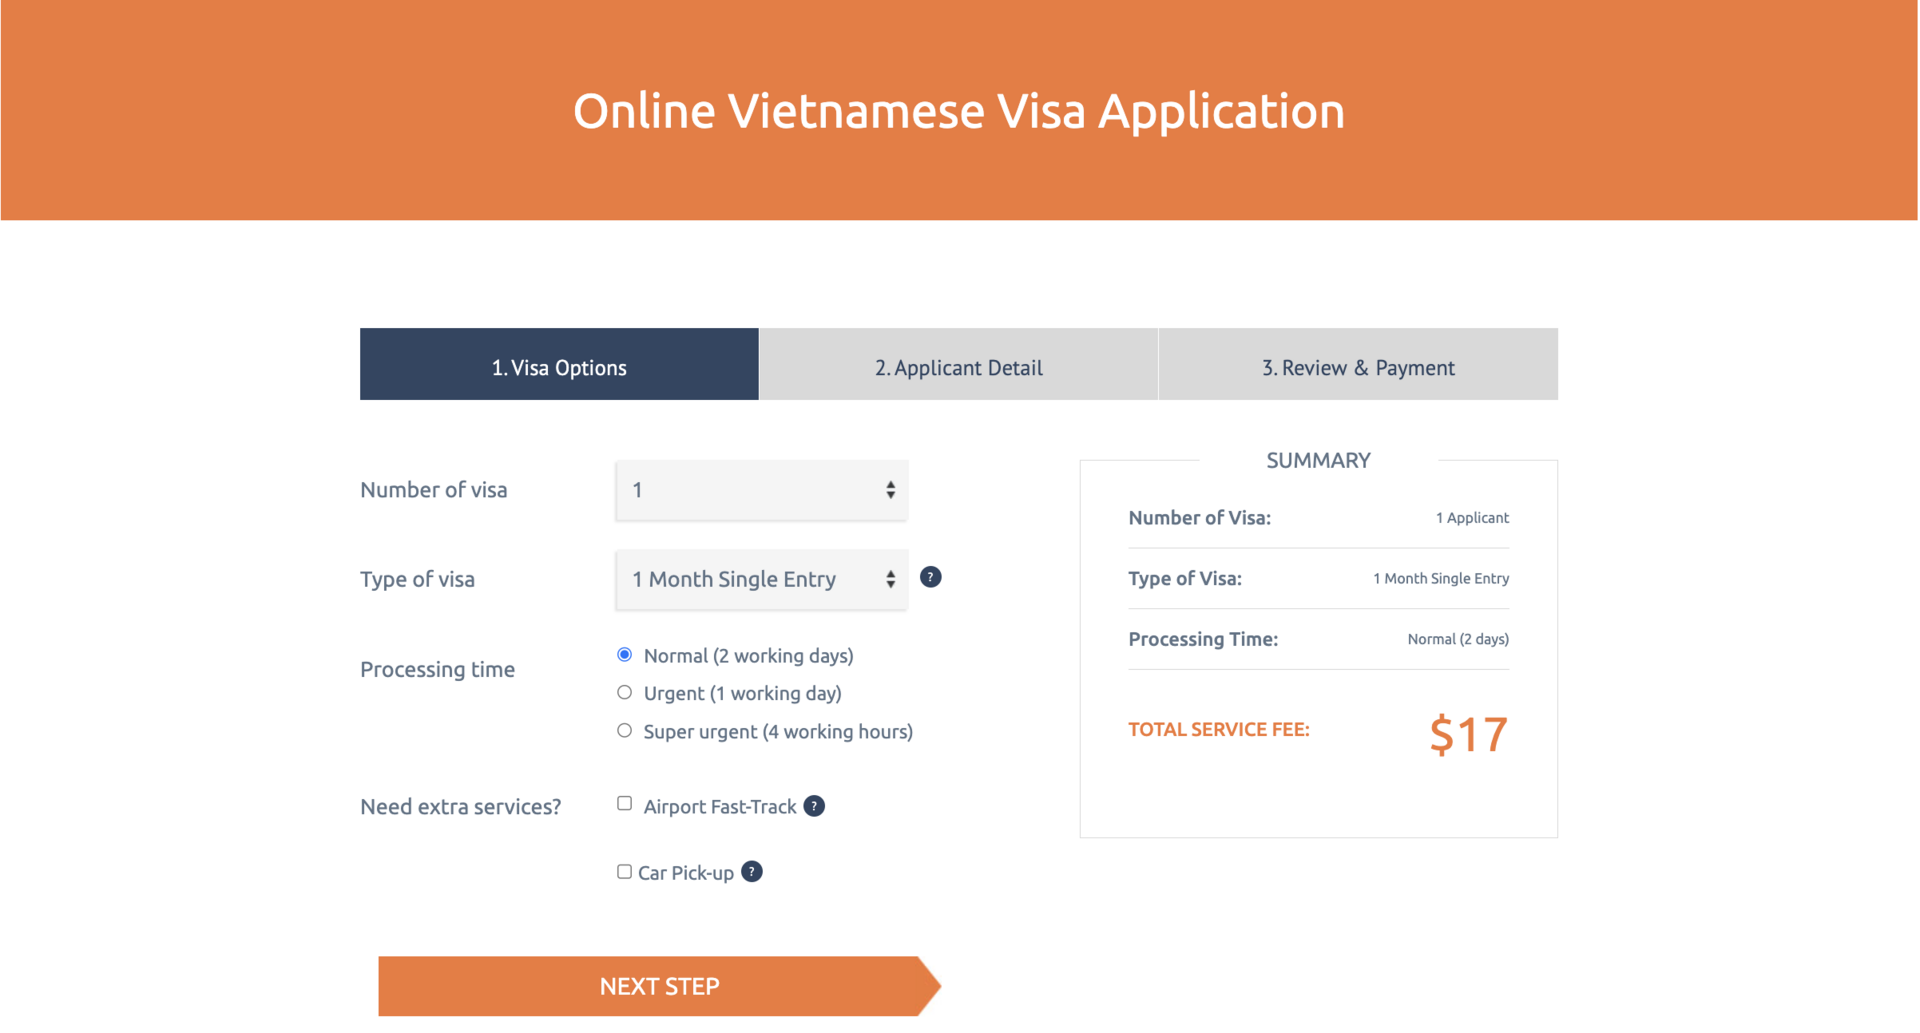Click Airport Fast-Track help icon
The height and width of the screenshot is (1033, 1920).
814,806
